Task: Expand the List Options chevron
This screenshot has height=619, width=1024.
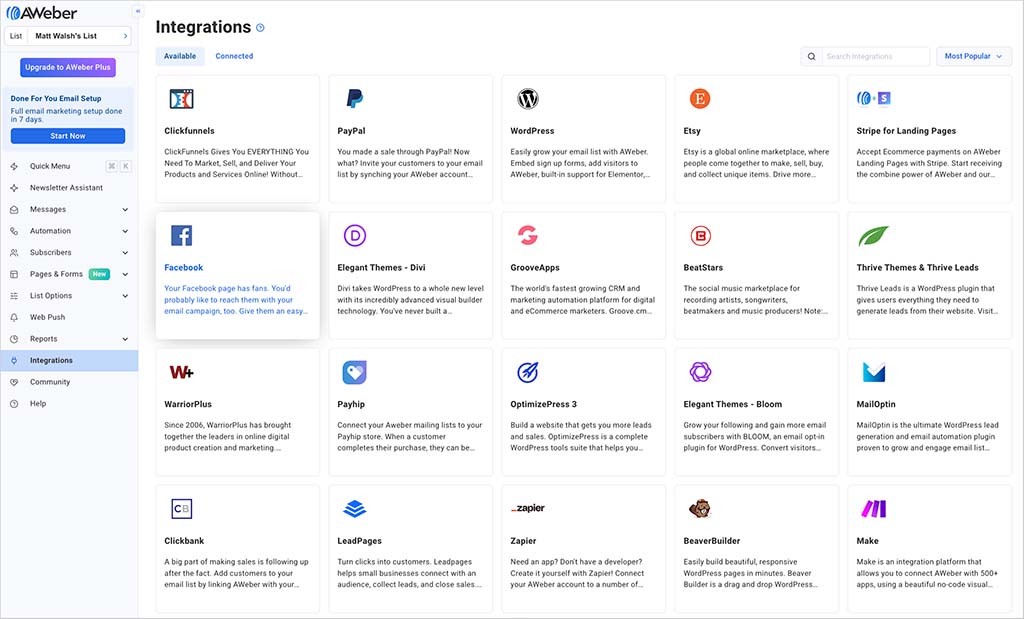Action: pyautogui.click(x=125, y=296)
